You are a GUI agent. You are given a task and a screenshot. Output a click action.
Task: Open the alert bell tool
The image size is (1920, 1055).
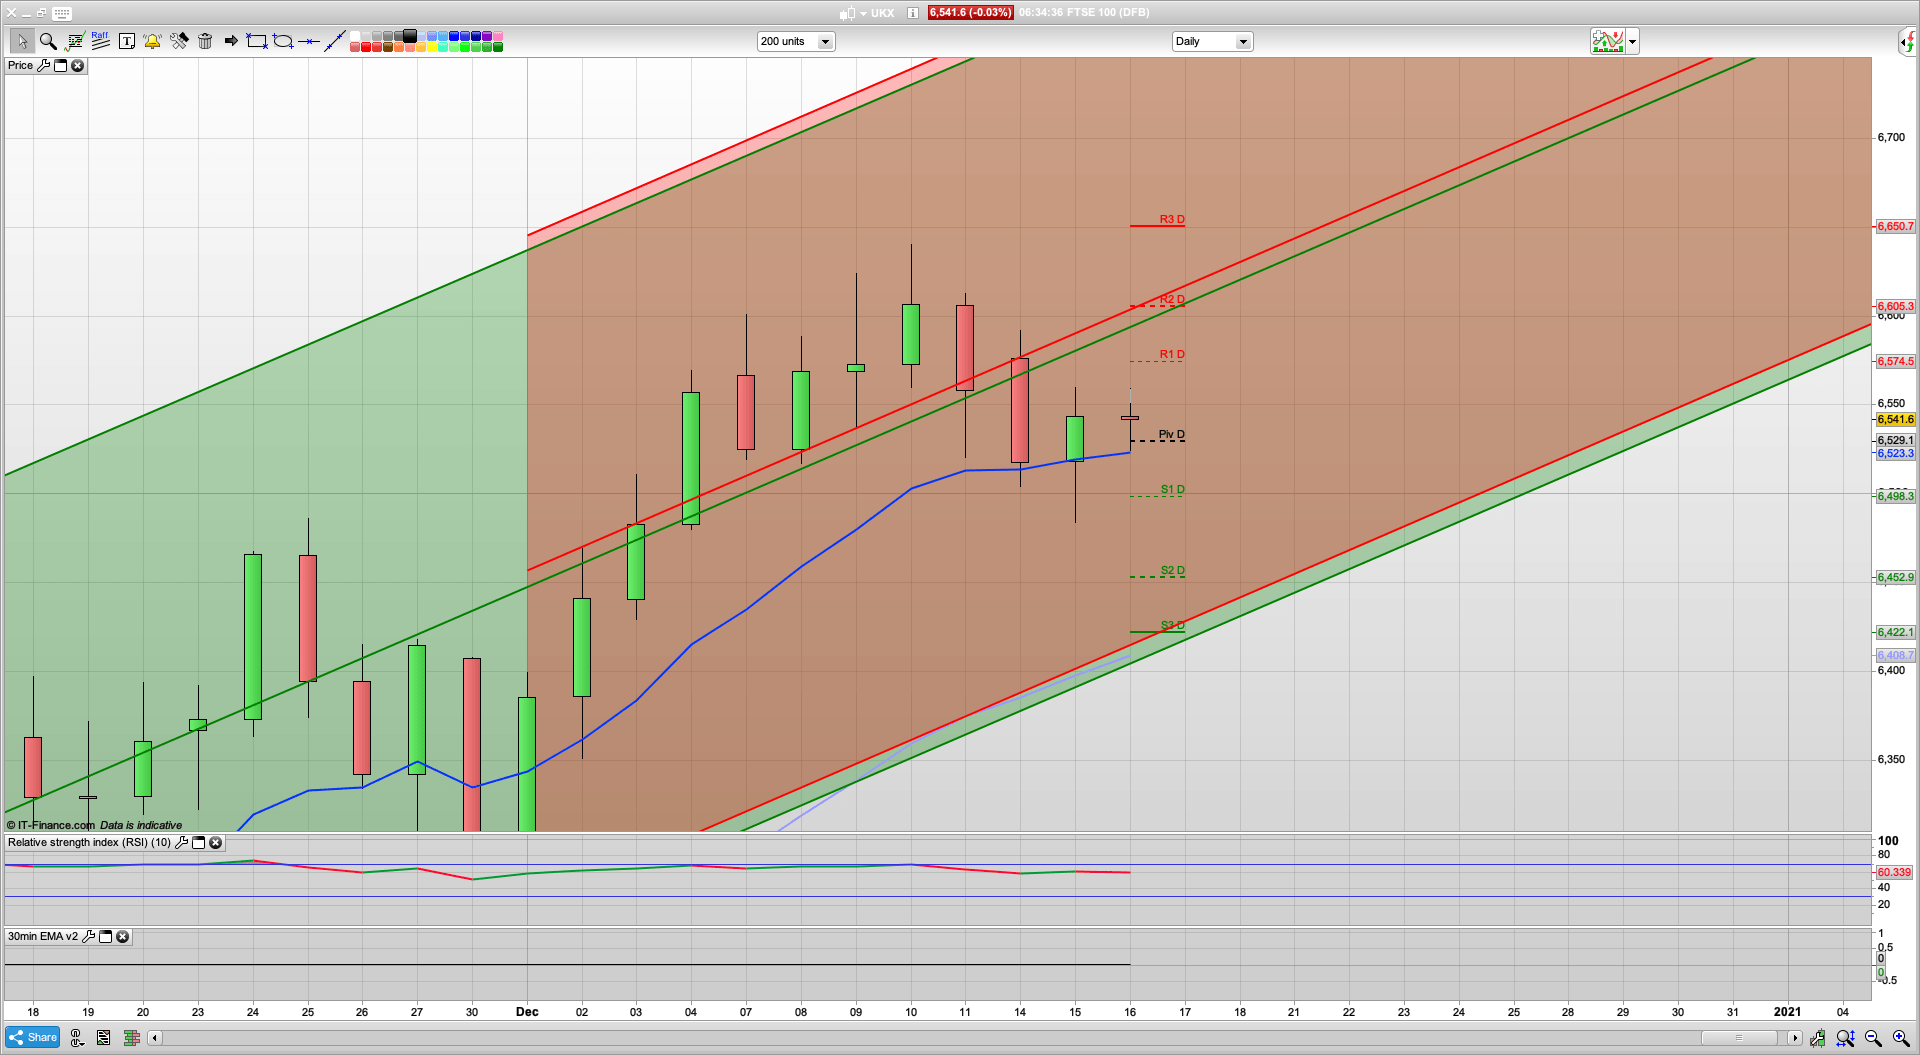pyautogui.click(x=152, y=41)
